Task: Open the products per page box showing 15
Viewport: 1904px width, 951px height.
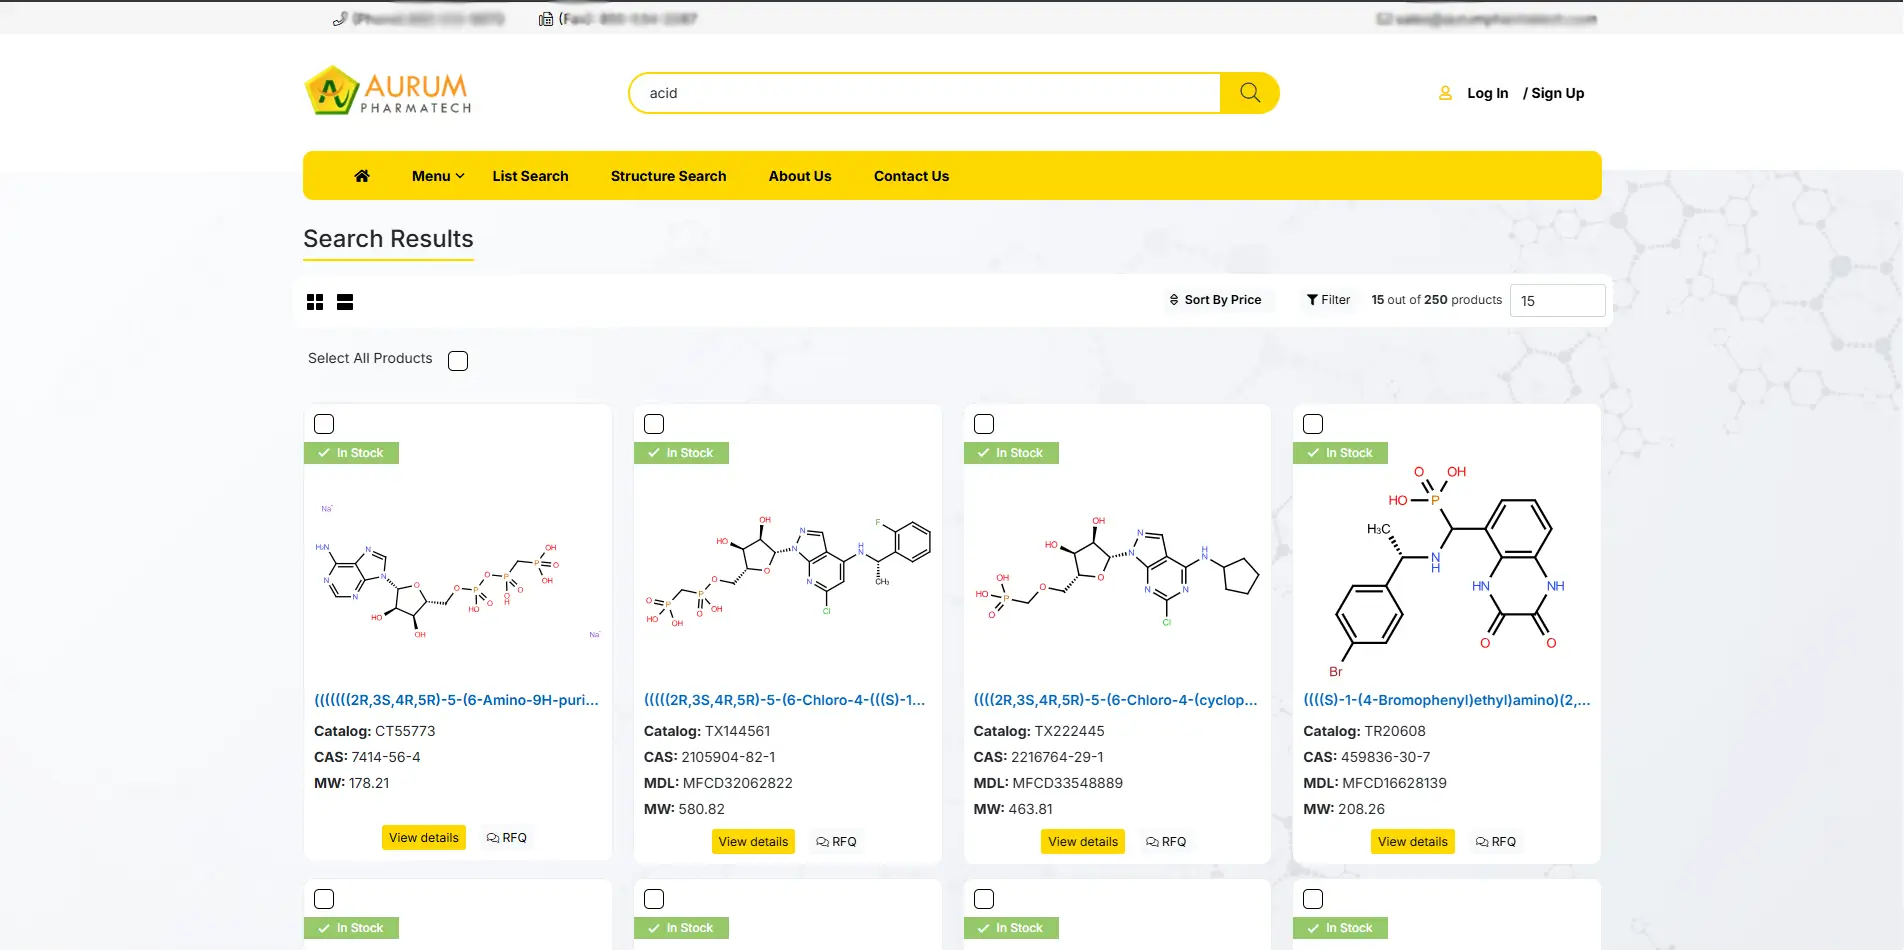Action: coord(1556,301)
